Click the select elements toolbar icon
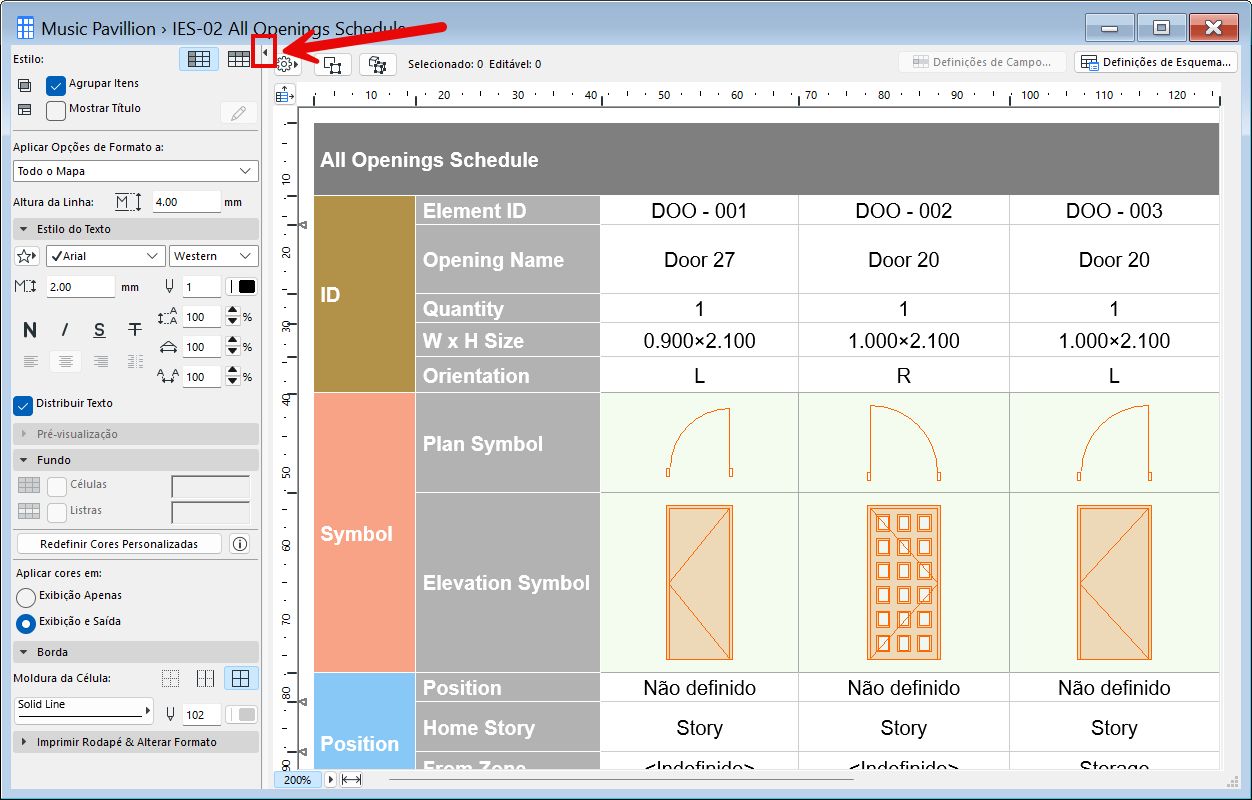 [331, 64]
